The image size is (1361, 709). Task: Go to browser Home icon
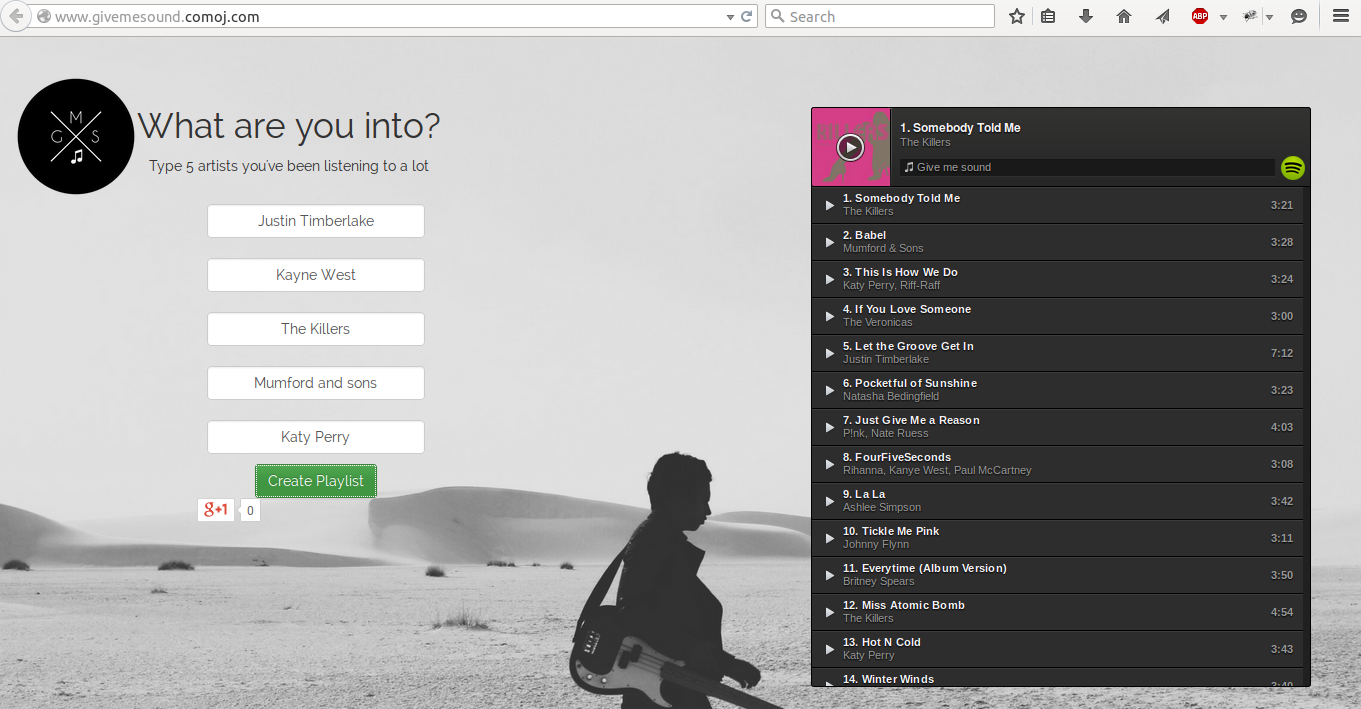click(1124, 16)
